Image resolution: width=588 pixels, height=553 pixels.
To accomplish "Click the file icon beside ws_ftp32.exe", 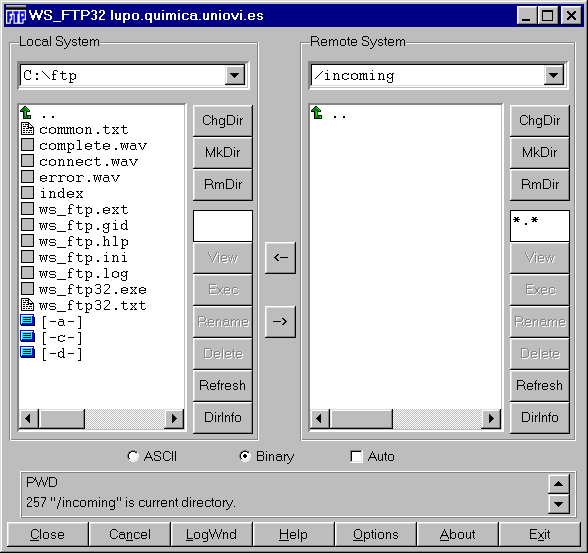I will point(27,289).
